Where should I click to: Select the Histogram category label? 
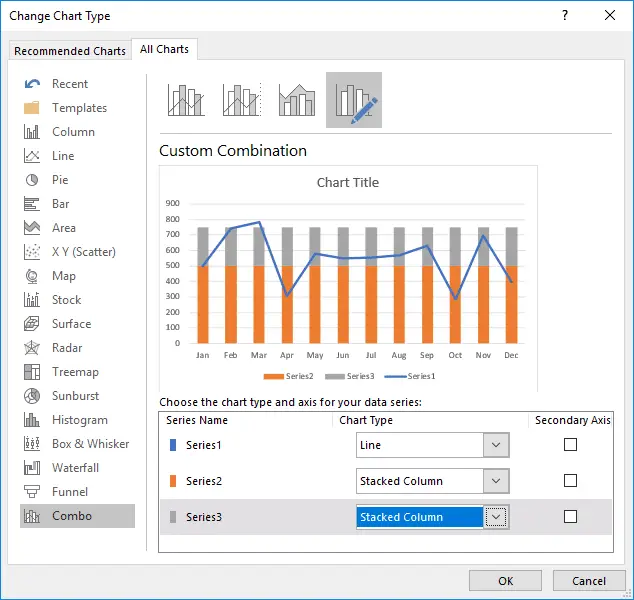(x=80, y=420)
